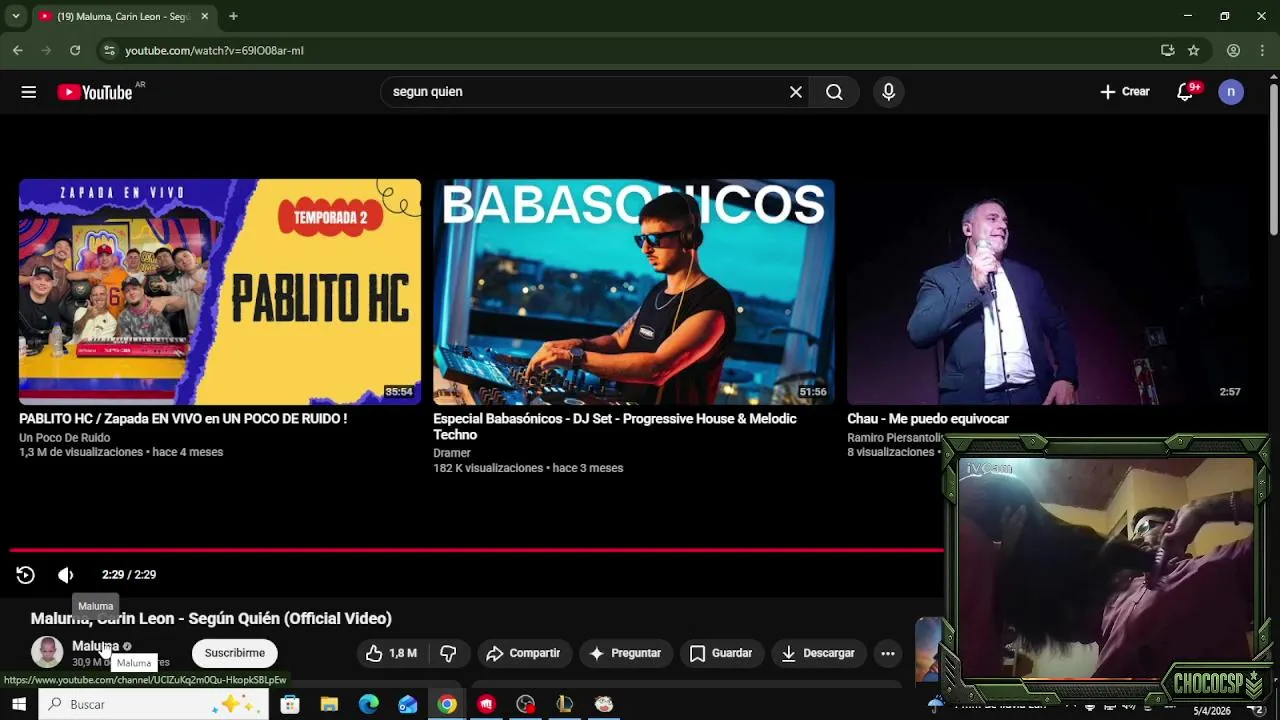Click the taskbar Buscar search box
1280x720 pixels.
[x=154, y=704]
